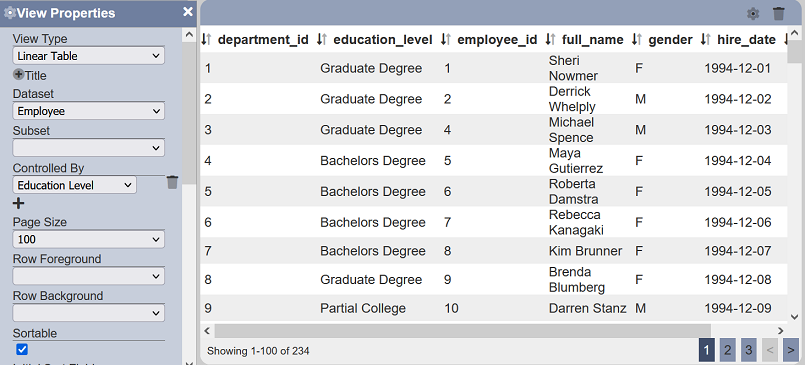Open the View Type dropdown
Image resolution: width=805 pixels, height=365 pixels.
tap(89, 56)
